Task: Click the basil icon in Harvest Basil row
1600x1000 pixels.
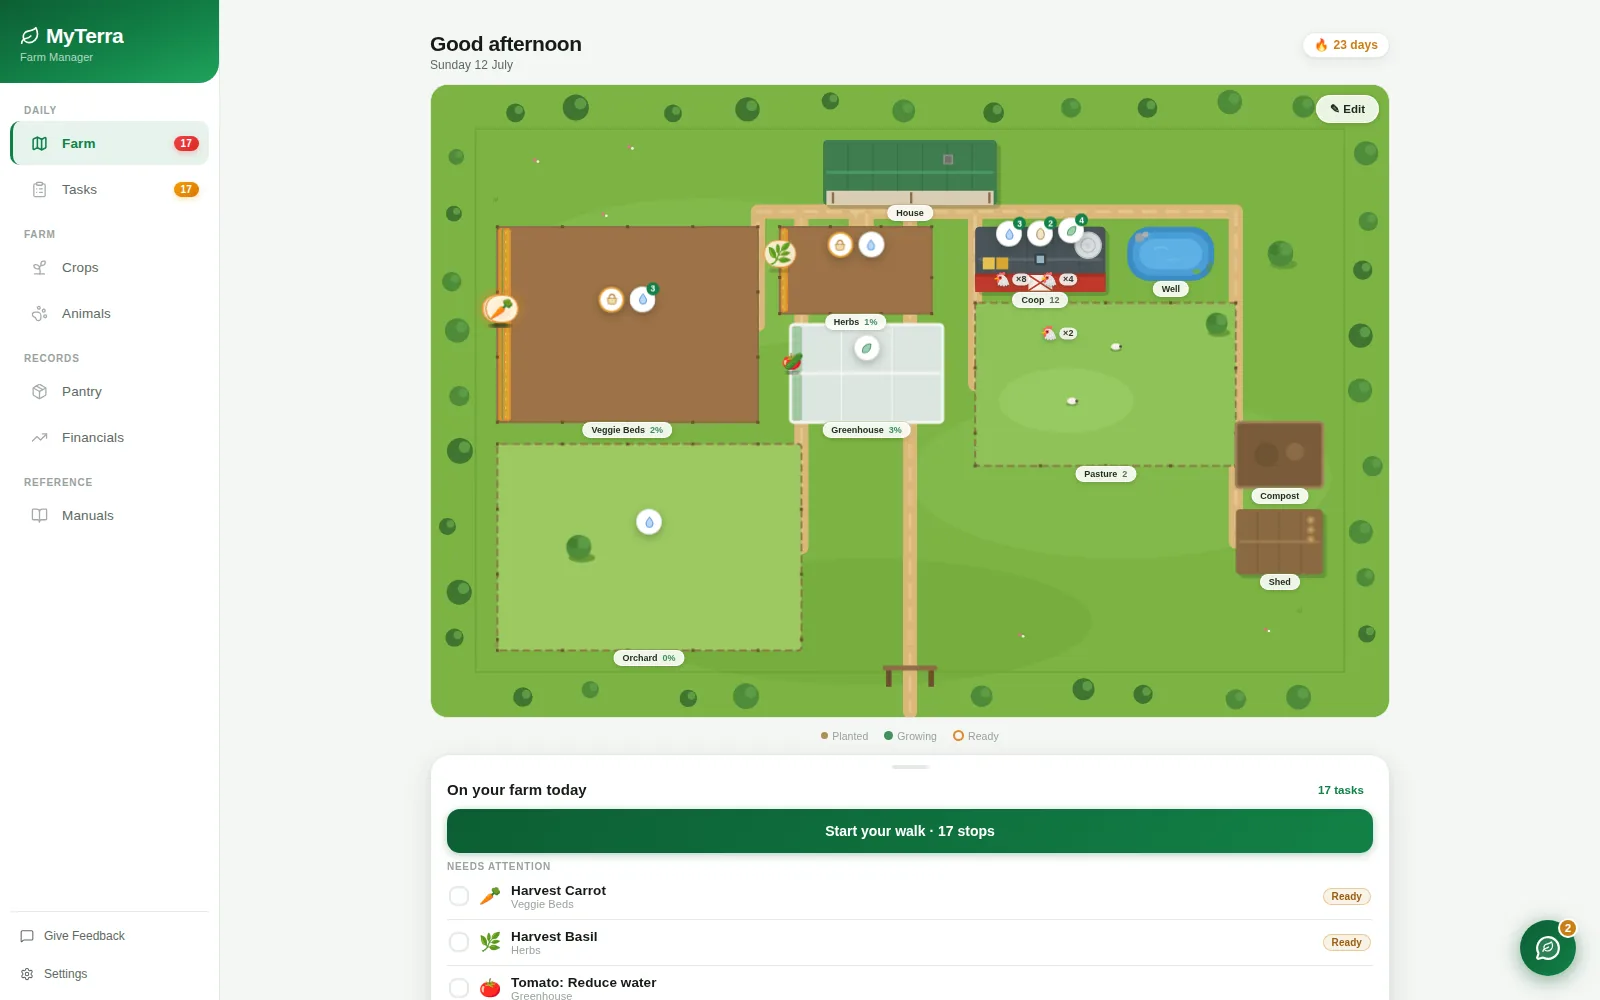Action: pyautogui.click(x=490, y=942)
